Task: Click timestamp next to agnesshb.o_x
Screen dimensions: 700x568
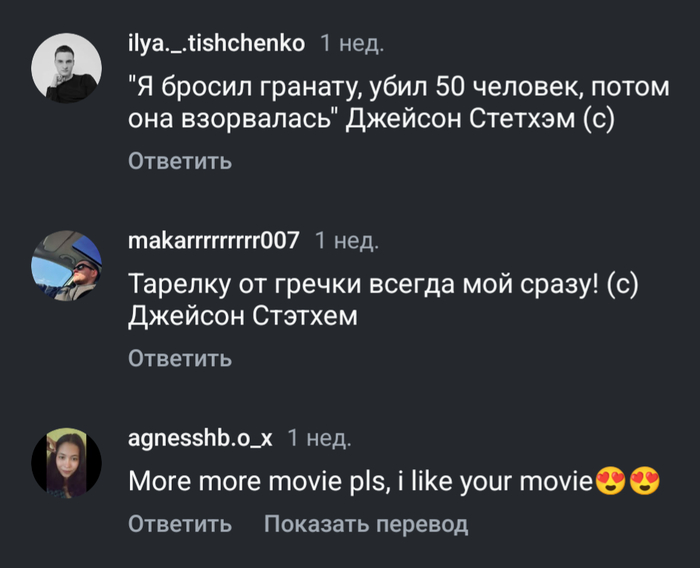Action: 319,438
